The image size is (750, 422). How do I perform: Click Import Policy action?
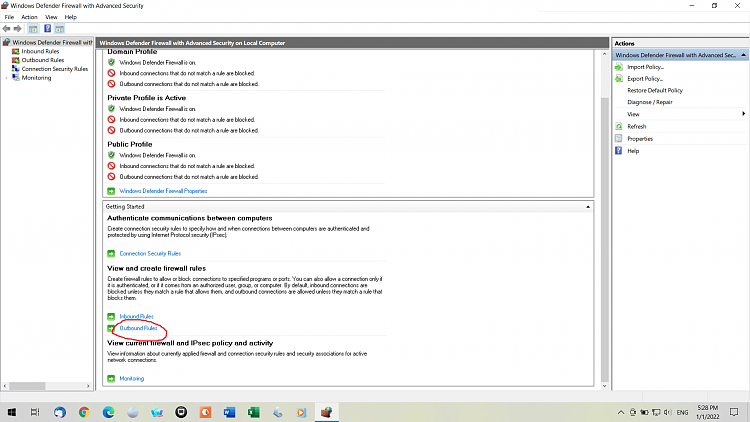tap(645, 67)
